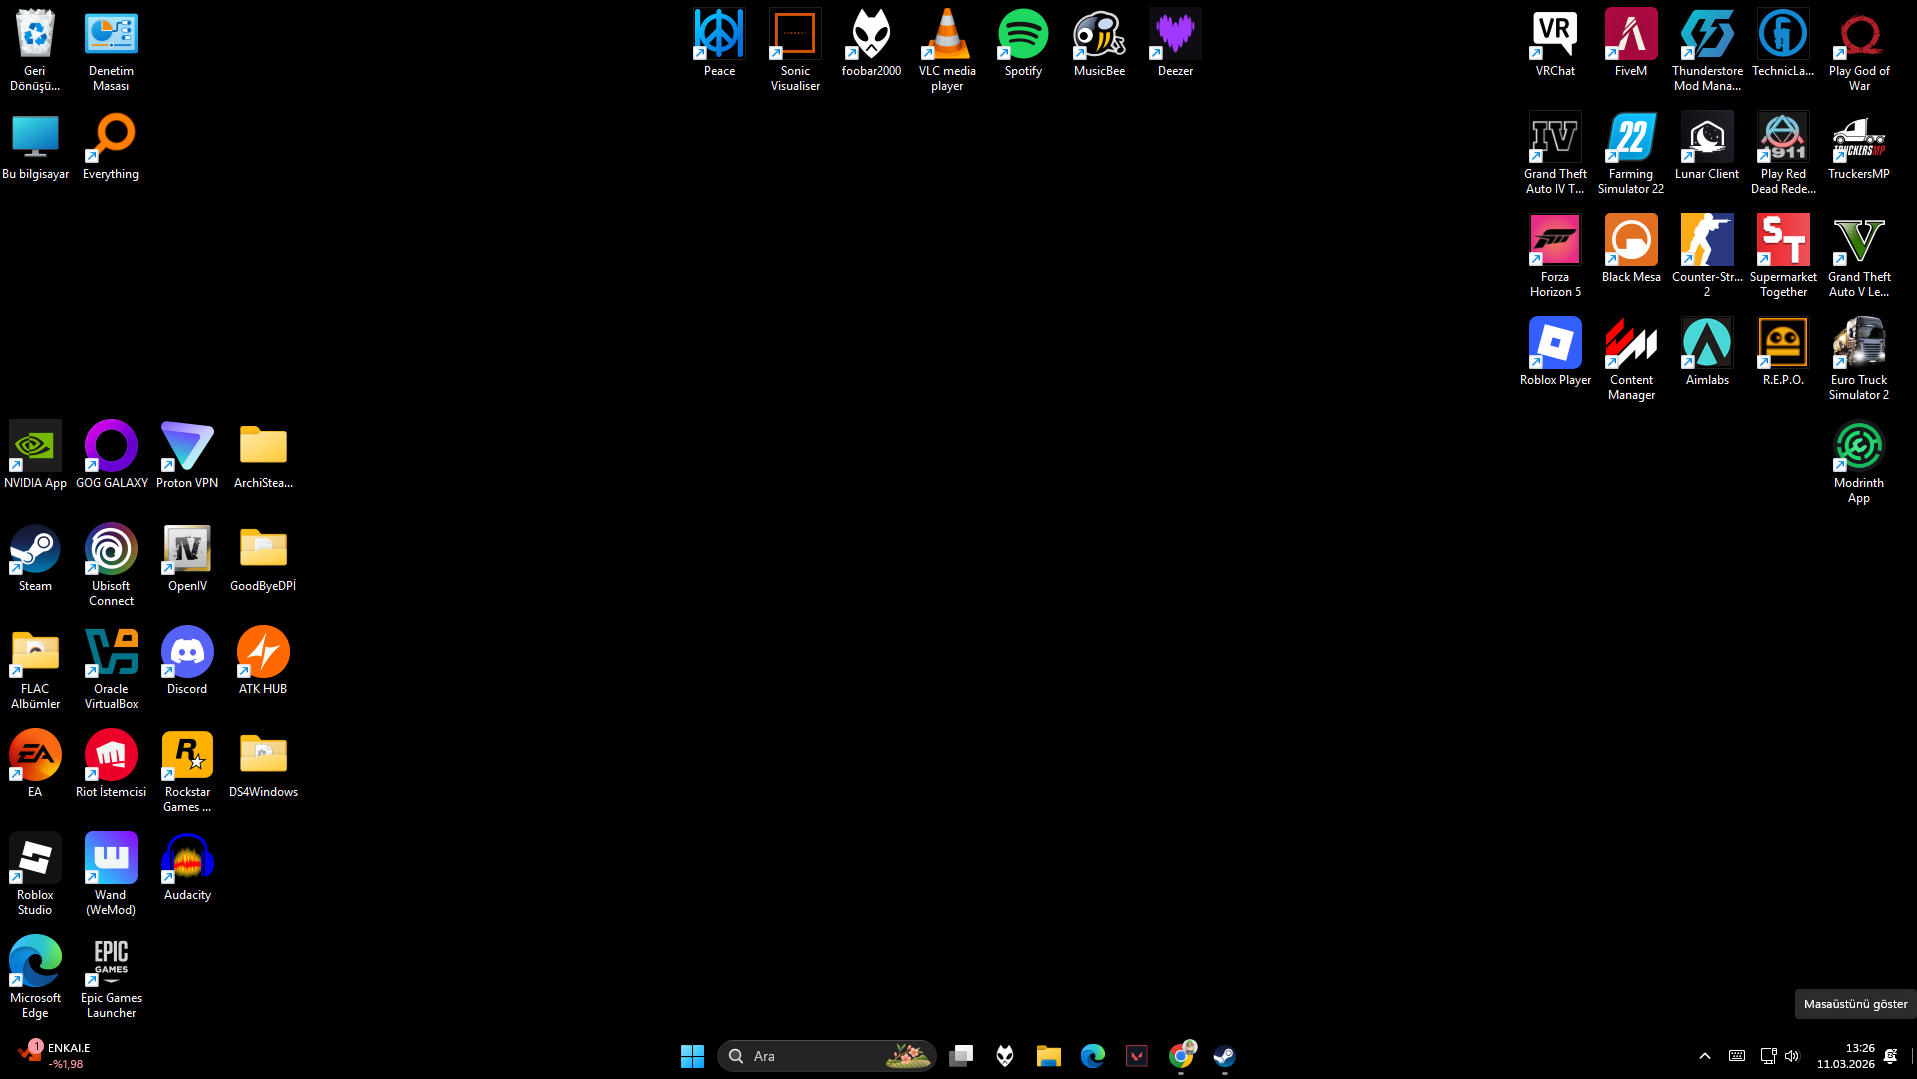This screenshot has width=1917, height=1079.
Task: Expand the system tray hidden icons
Action: [x=1705, y=1056]
